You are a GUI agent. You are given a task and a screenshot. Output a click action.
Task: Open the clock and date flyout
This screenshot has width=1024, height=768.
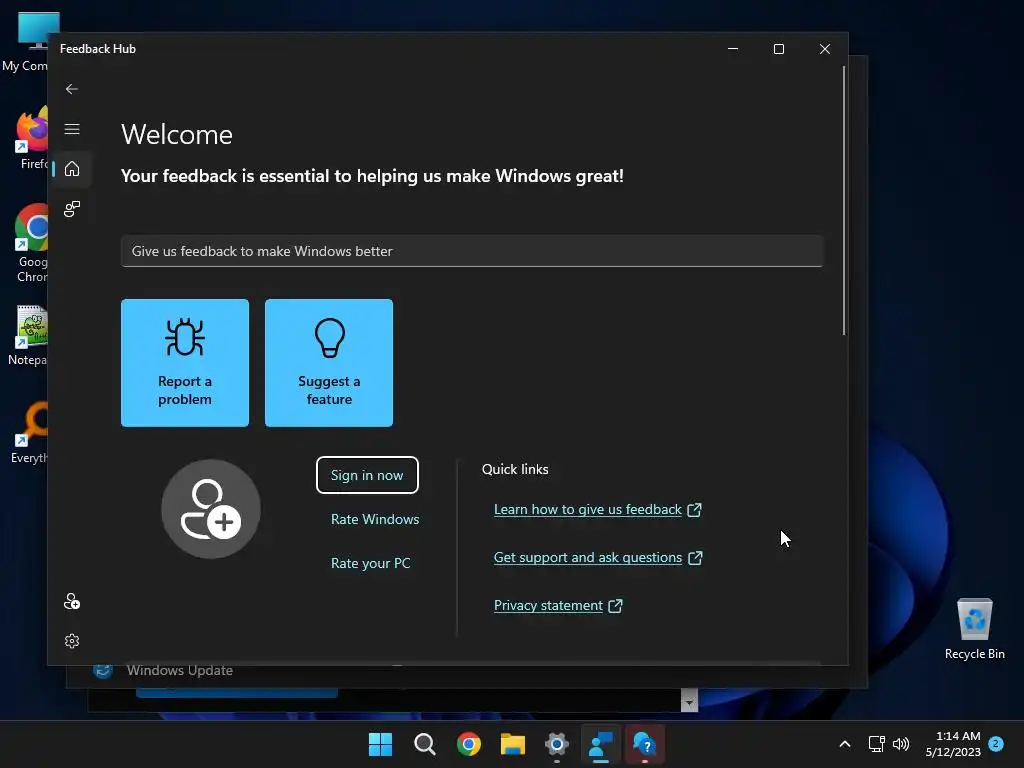pos(953,744)
